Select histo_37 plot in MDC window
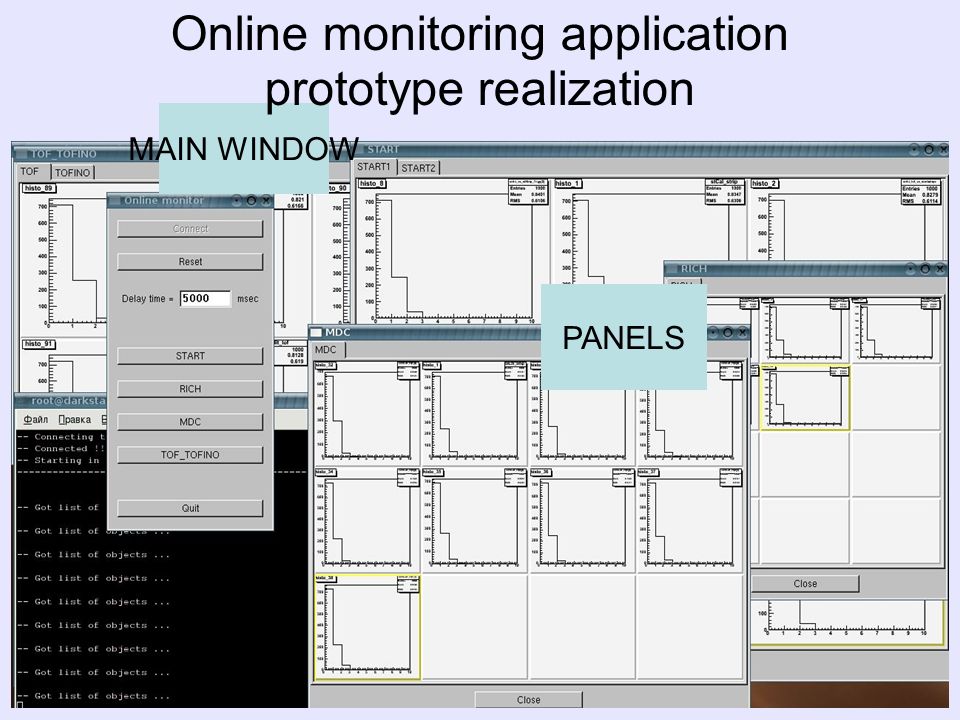960x720 pixels. (689, 520)
